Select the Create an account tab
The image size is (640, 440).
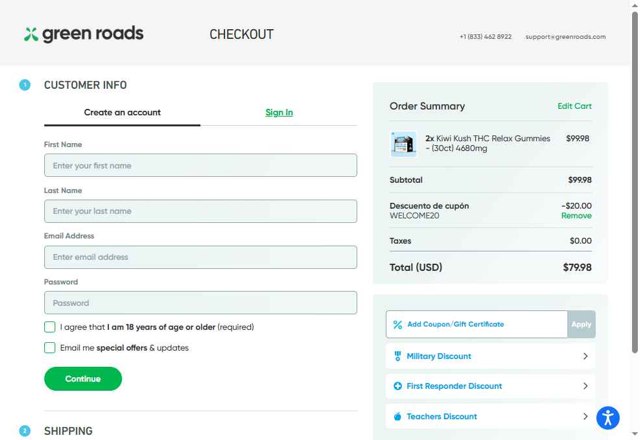tap(122, 113)
